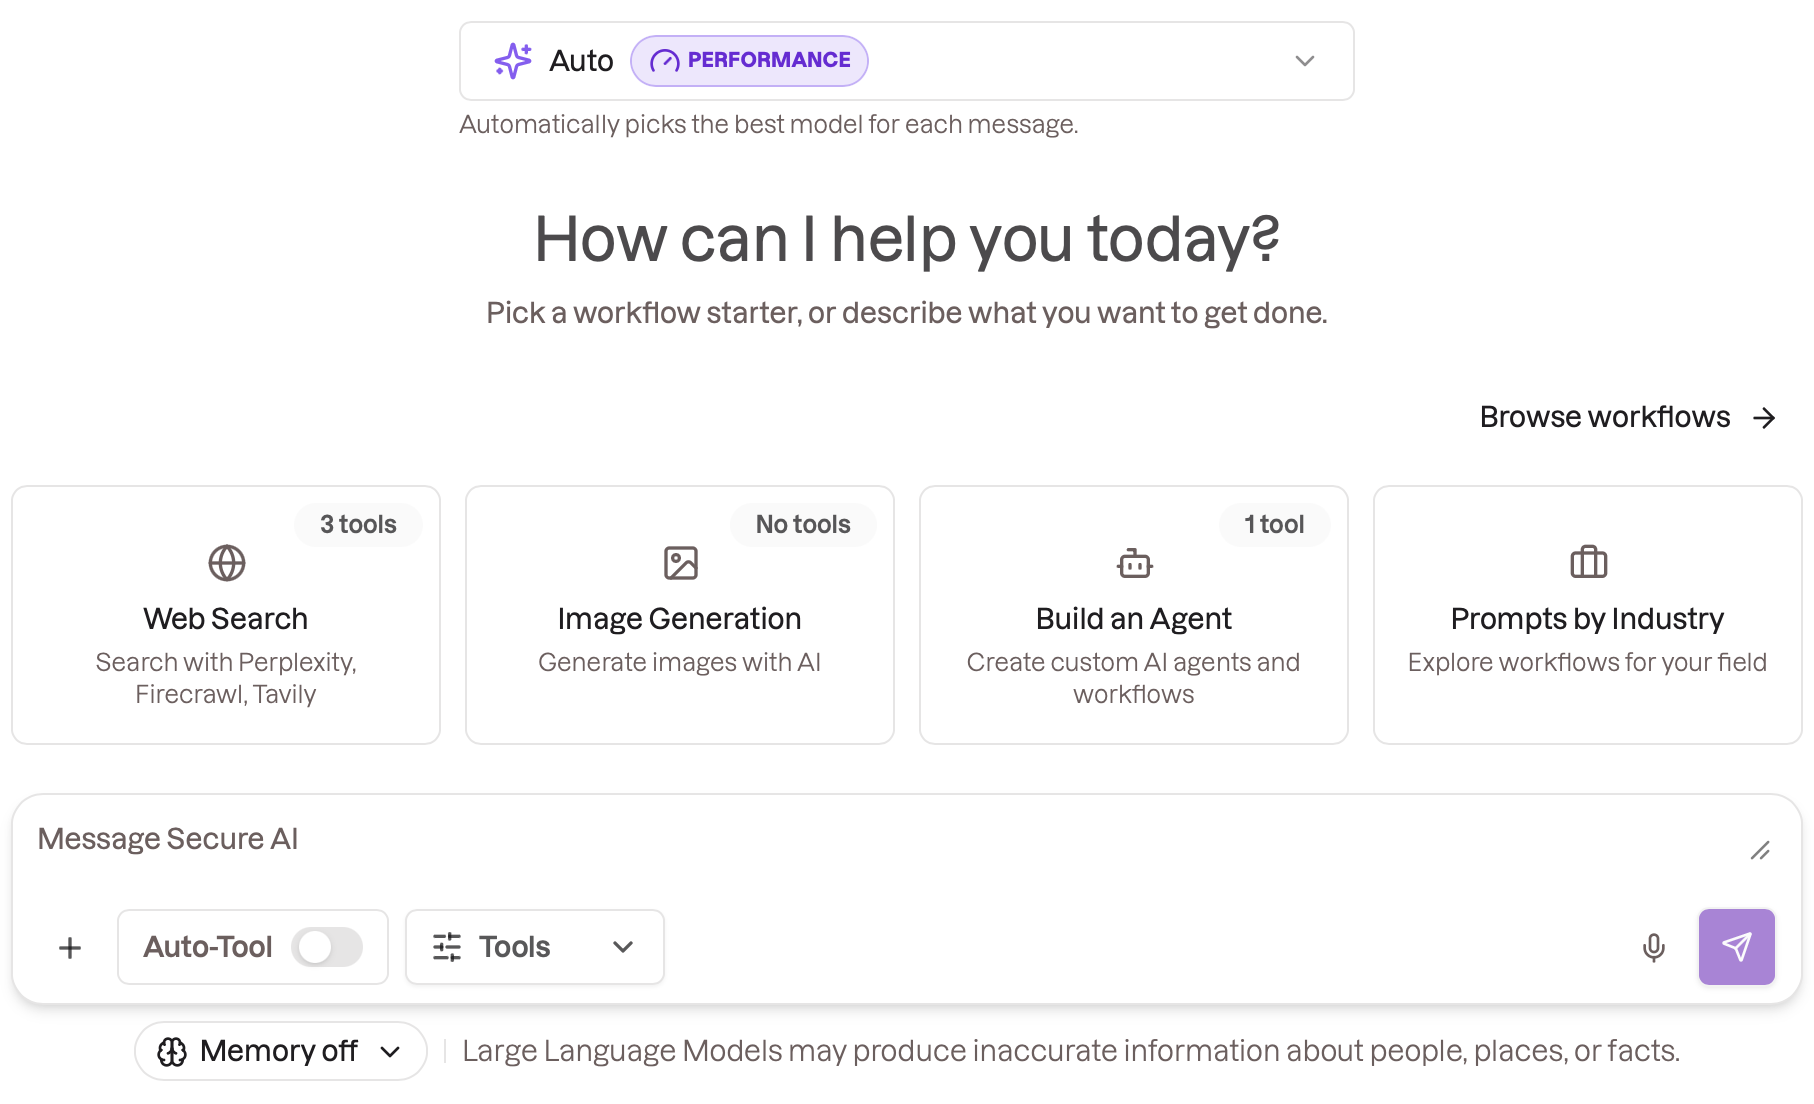Click 'Automatically picks the best model' text
Screen dimensions: 1814x1104
tap(769, 125)
